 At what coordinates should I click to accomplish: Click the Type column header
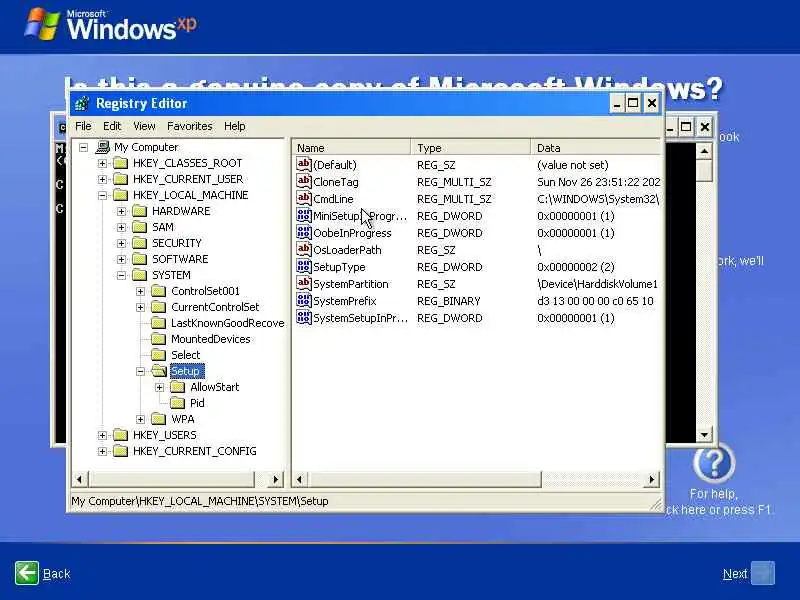click(470, 148)
